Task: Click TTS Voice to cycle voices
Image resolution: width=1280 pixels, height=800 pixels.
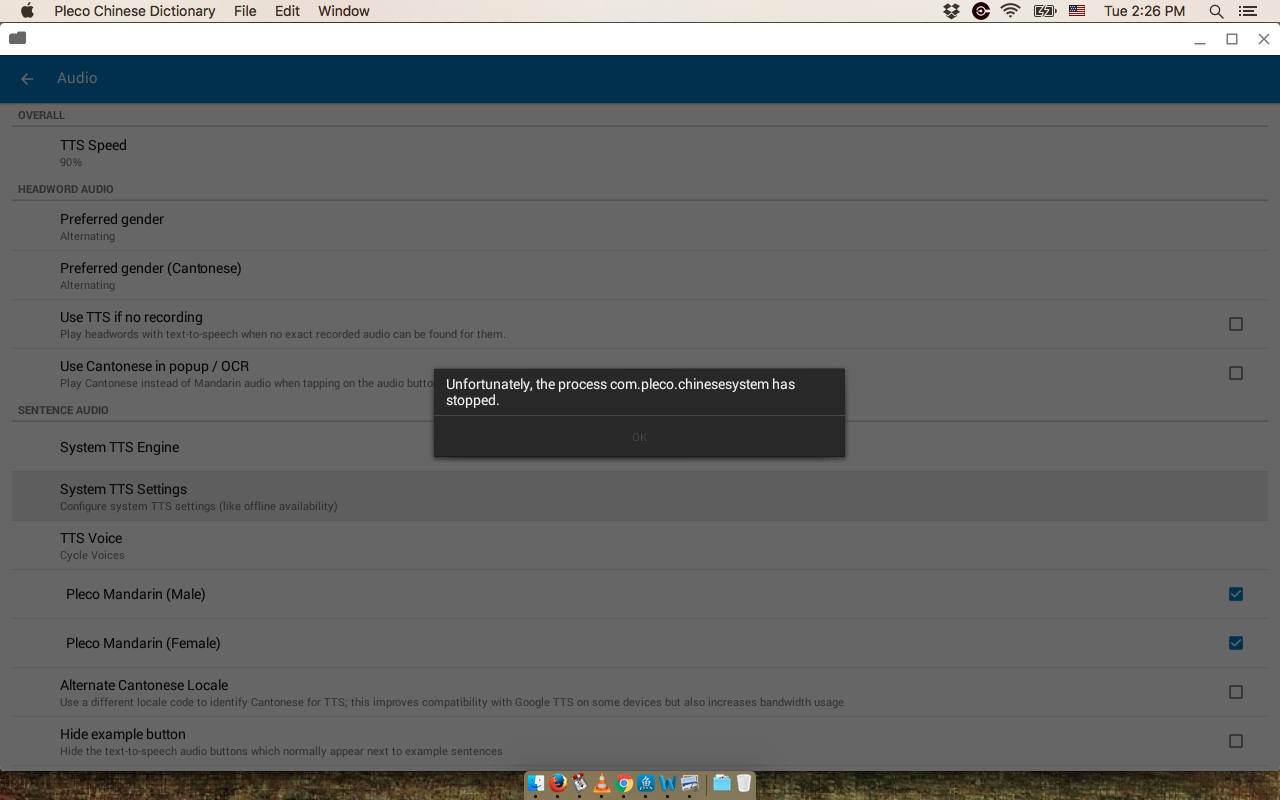Action: click(640, 545)
